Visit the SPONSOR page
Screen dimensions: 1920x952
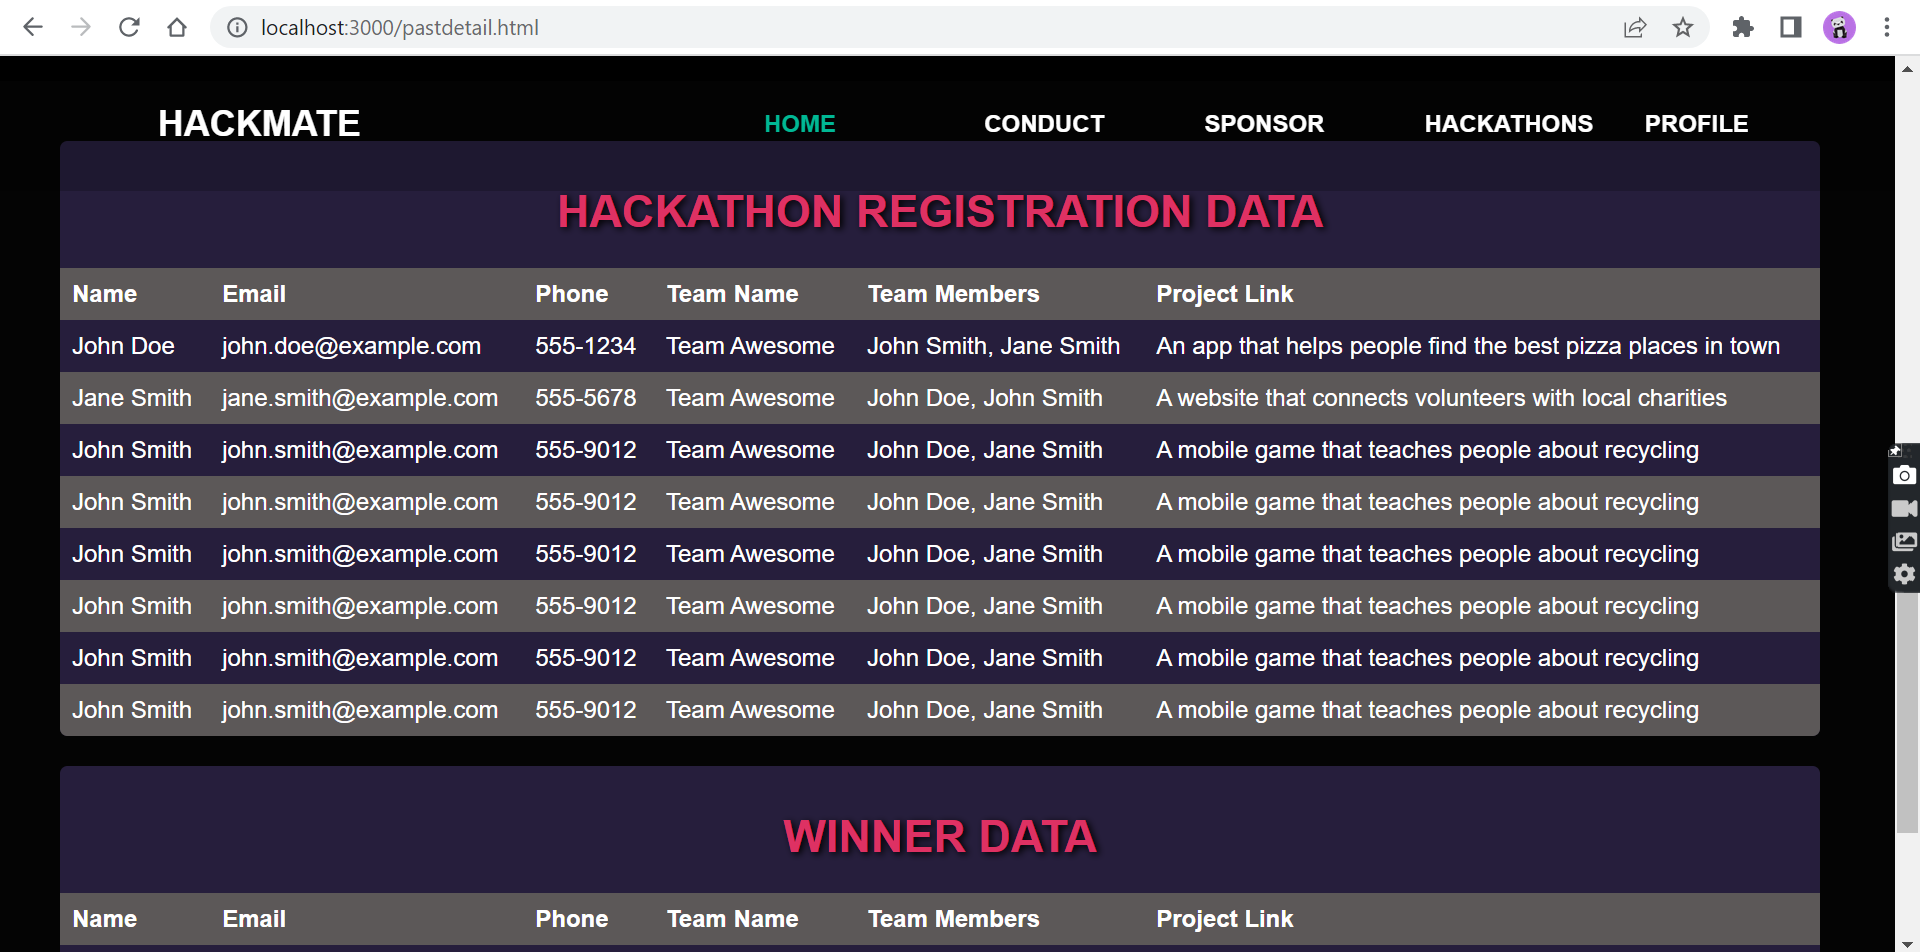click(x=1264, y=123)
